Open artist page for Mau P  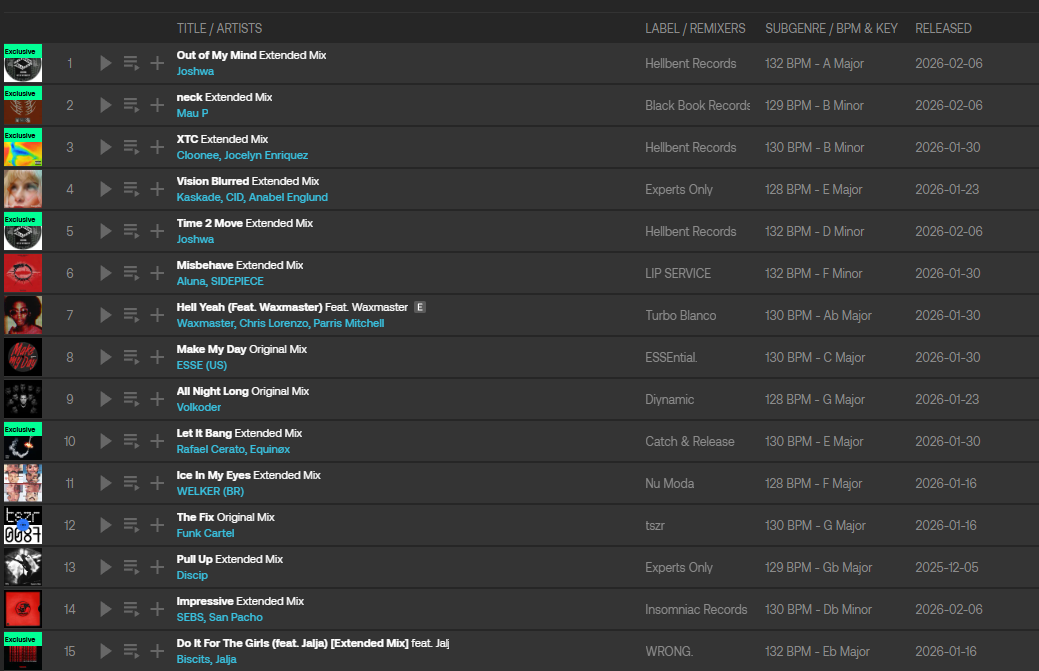192,113
